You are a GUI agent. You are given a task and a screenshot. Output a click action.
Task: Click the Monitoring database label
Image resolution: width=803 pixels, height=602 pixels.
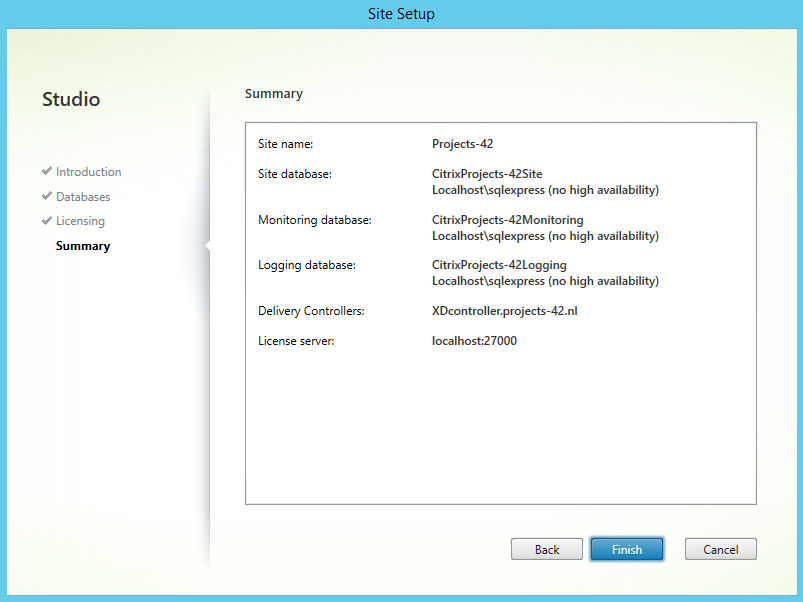[x=314, y=220]
